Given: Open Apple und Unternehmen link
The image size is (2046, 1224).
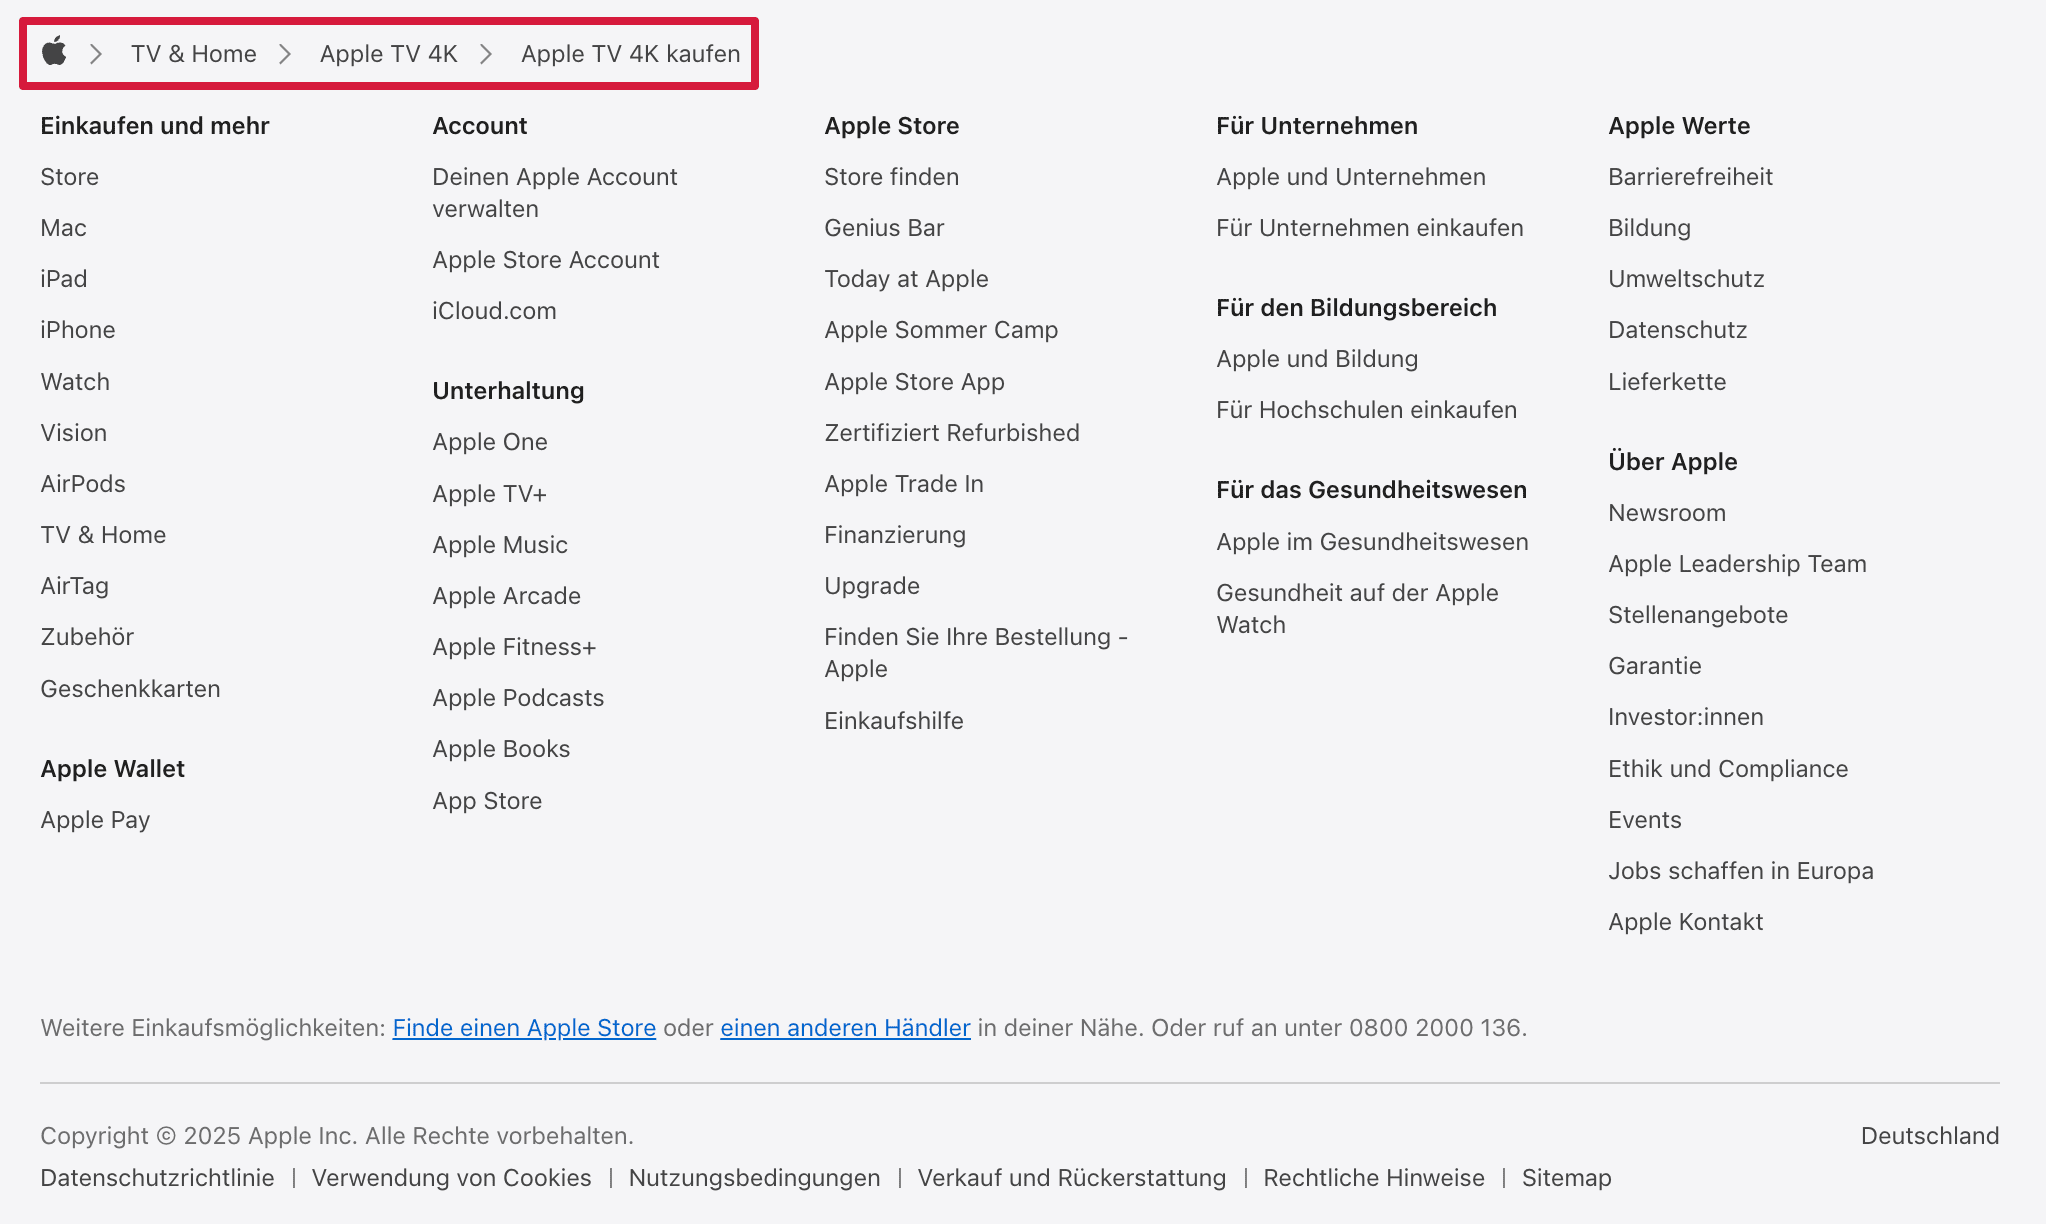Looking at the screenshot, I should tap(1351, 177).
